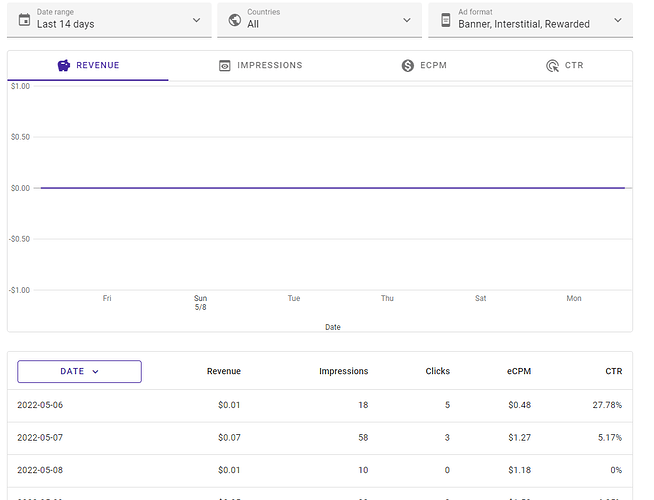Image resolution: width=654 pixels, height=500 pixels.
Task: Click the calendar icon in Date range
Action: pyautogui.click(x=25, y=20)
